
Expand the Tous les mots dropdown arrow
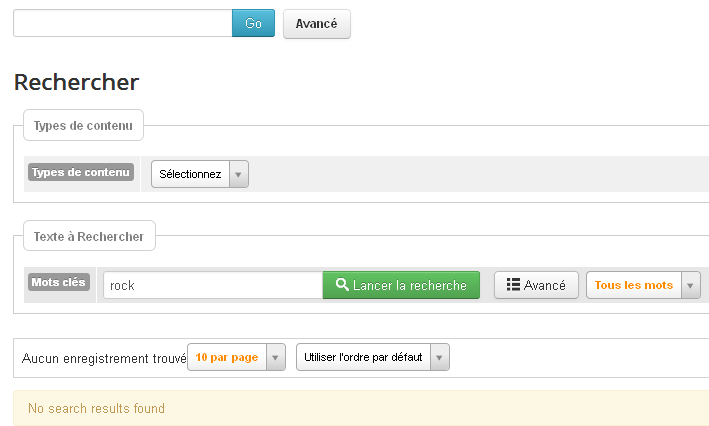pos(690,285)
